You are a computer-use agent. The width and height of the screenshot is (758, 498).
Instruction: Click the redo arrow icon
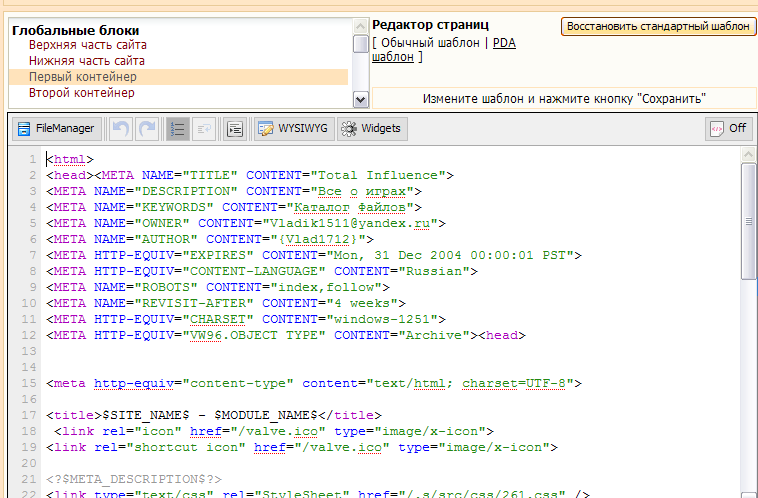[147, 128]
